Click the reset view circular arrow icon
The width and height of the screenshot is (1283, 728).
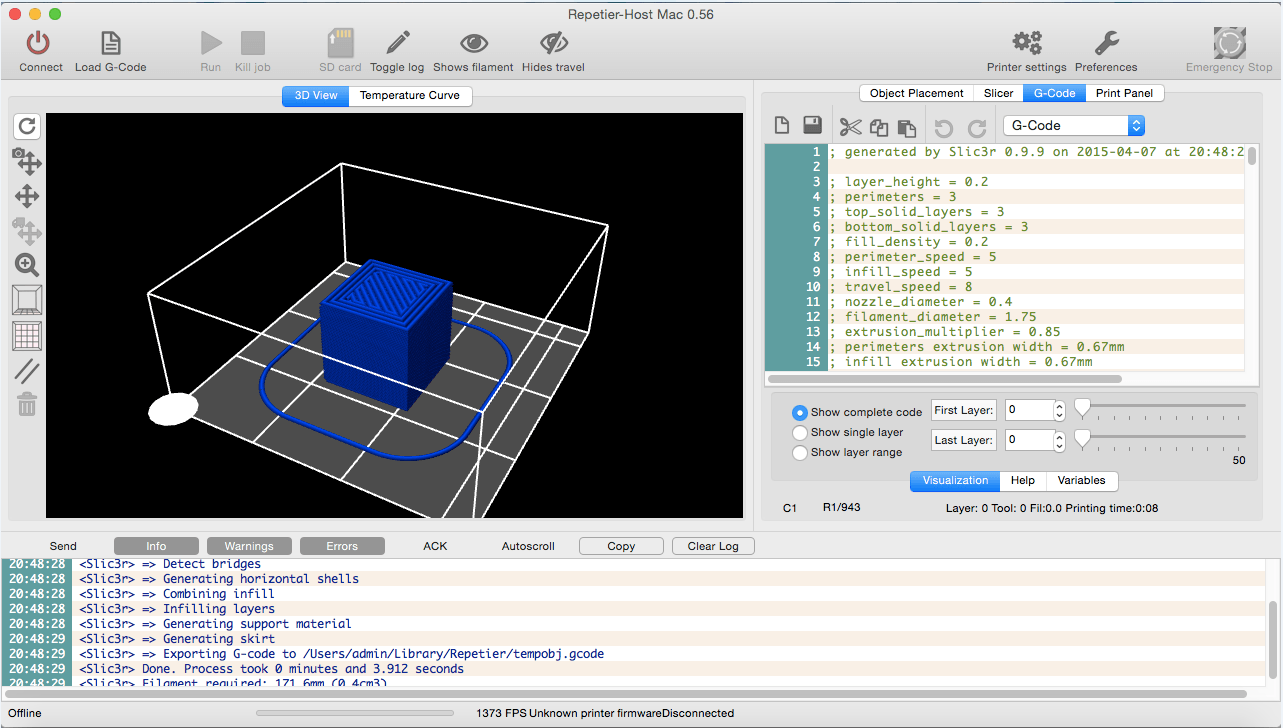tap(27, 126)
